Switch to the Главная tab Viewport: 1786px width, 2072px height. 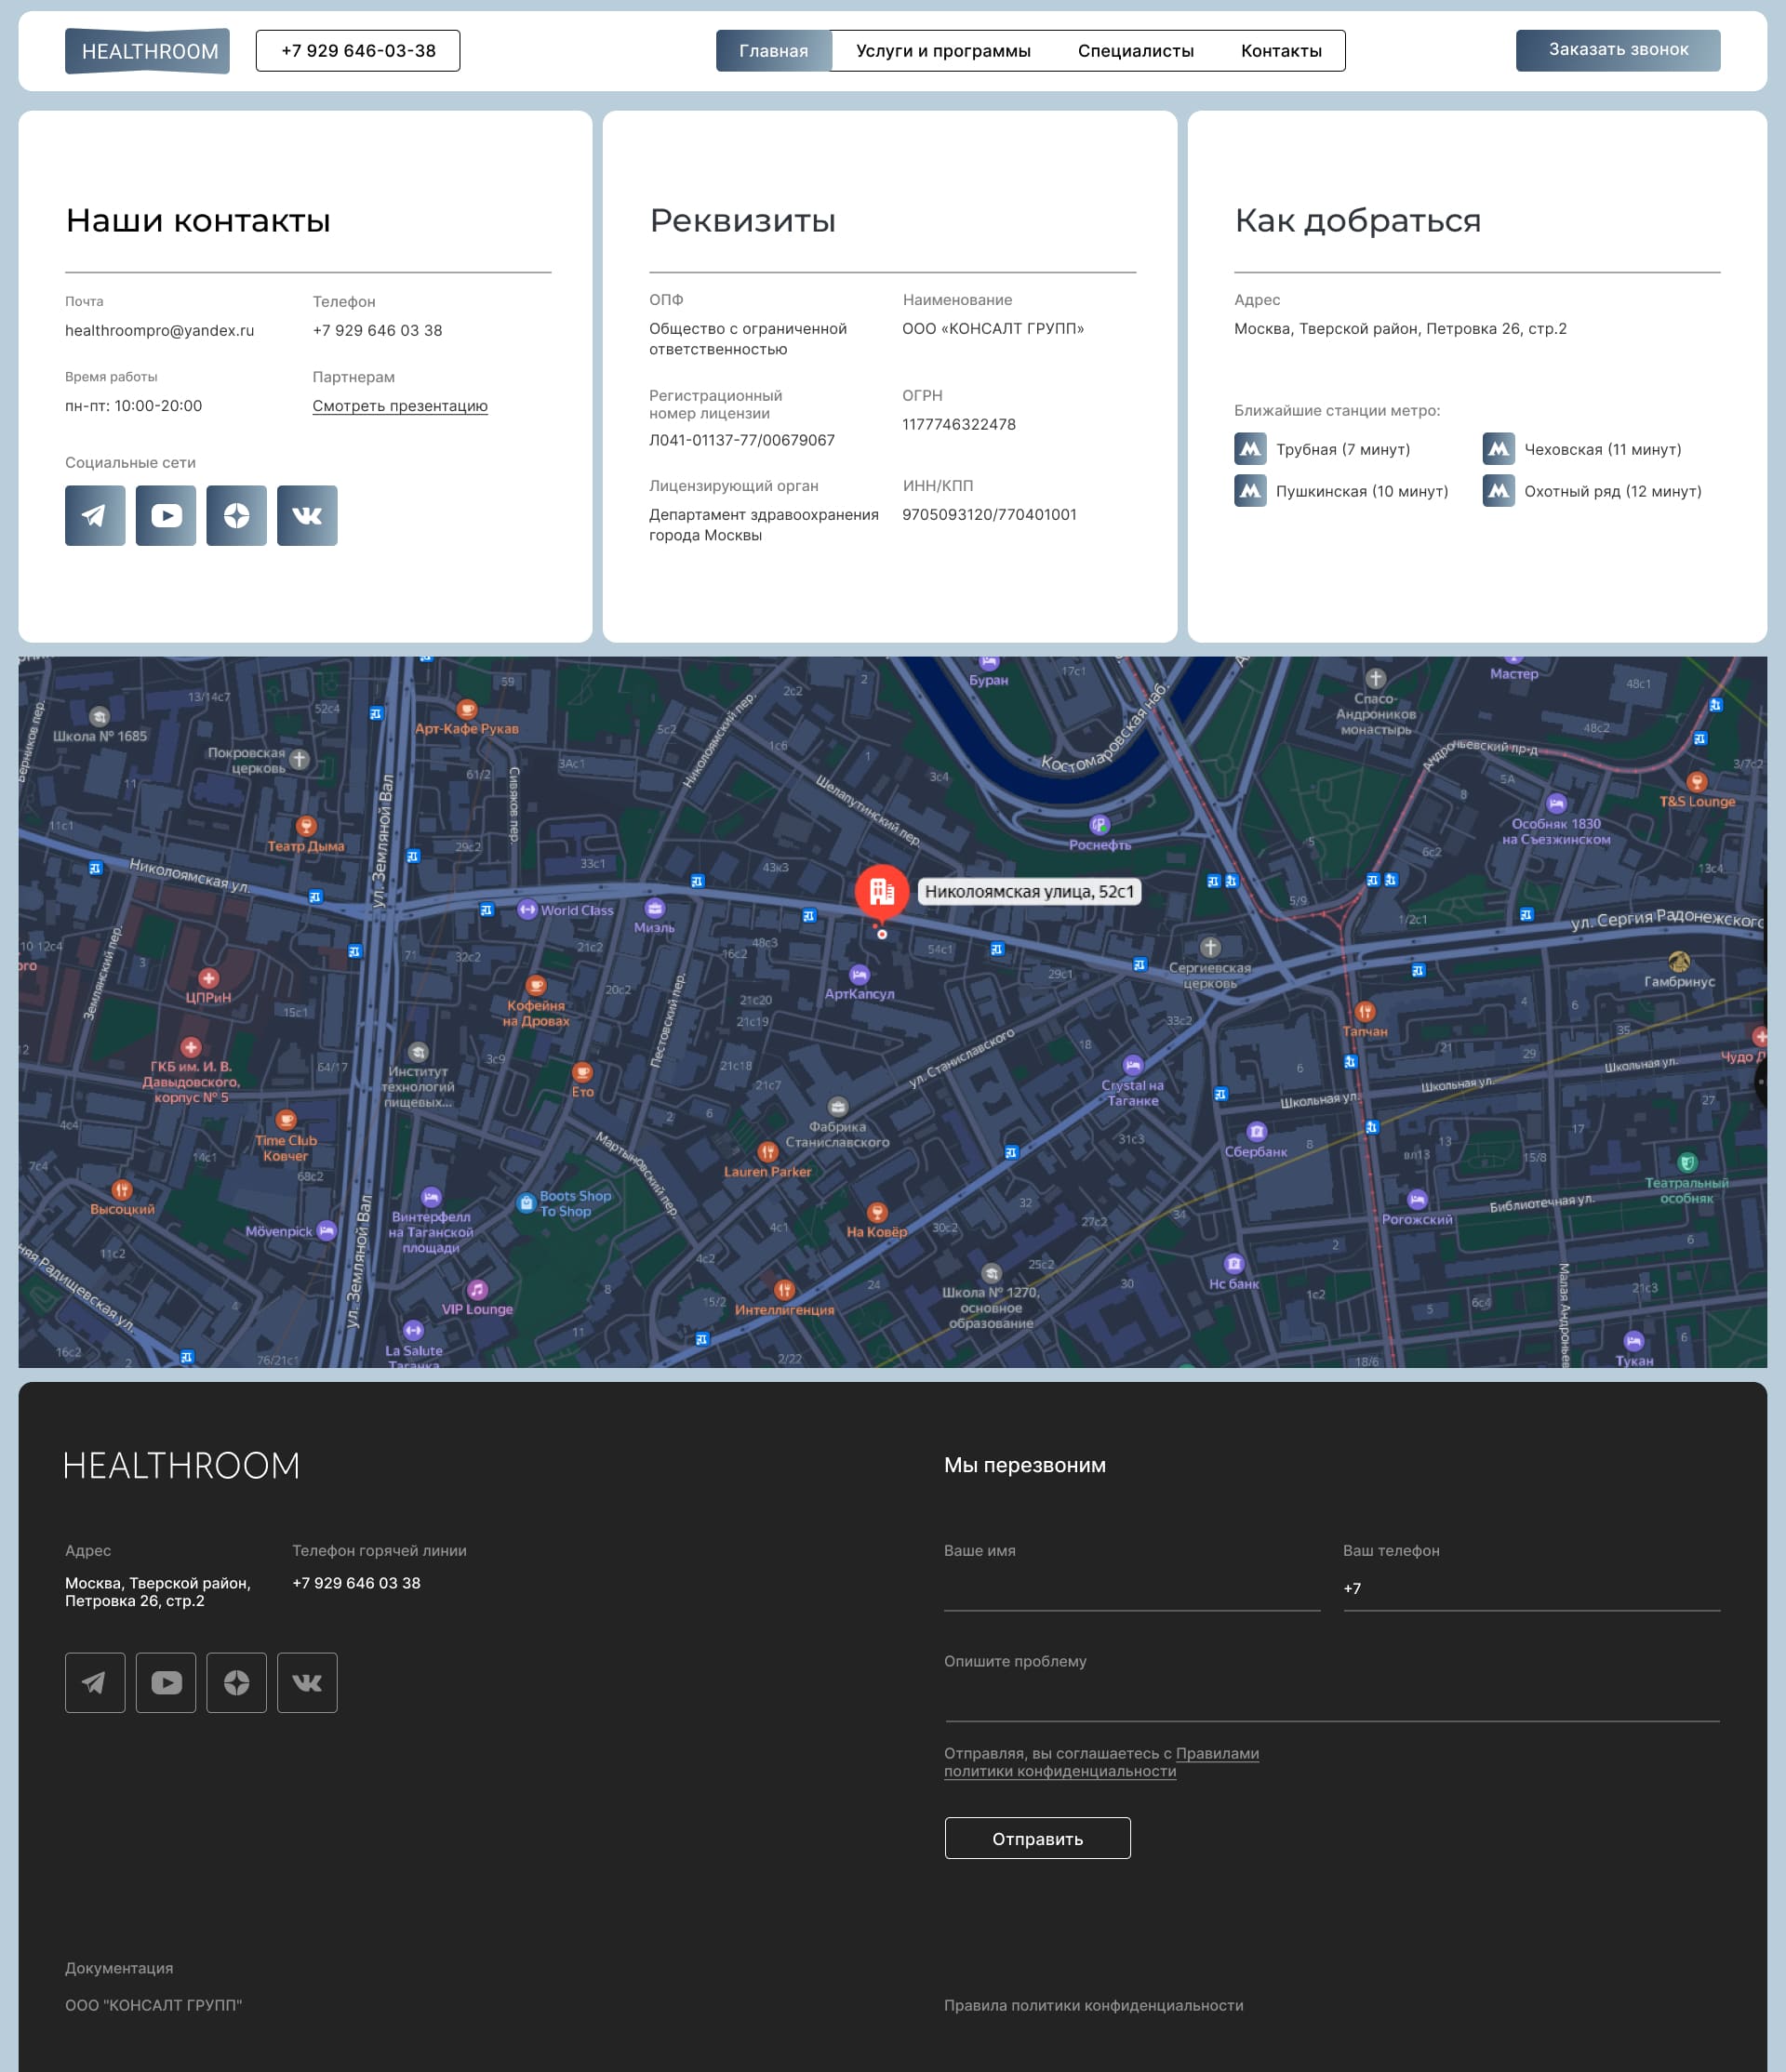tap(773, 51)
